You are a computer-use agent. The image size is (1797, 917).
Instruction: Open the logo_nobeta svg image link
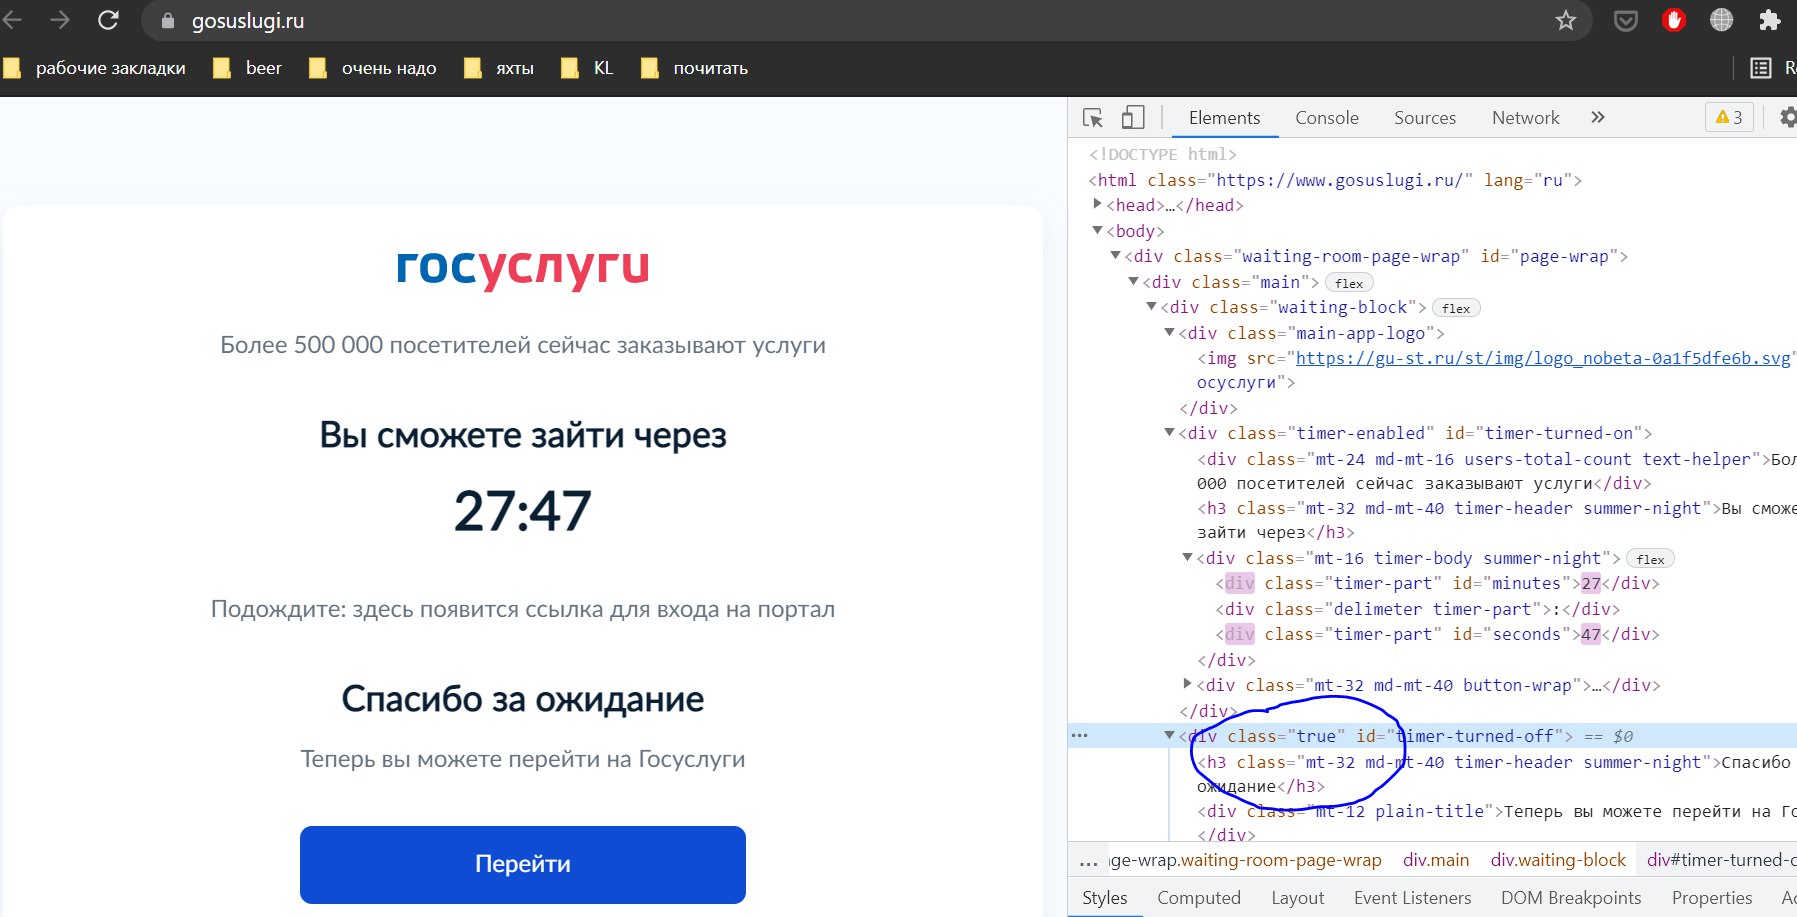point(1543,358)
